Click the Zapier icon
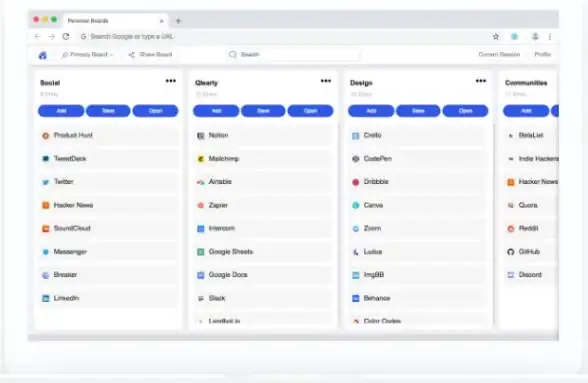The width and height of the screenshot is (588, 383). 201,206
